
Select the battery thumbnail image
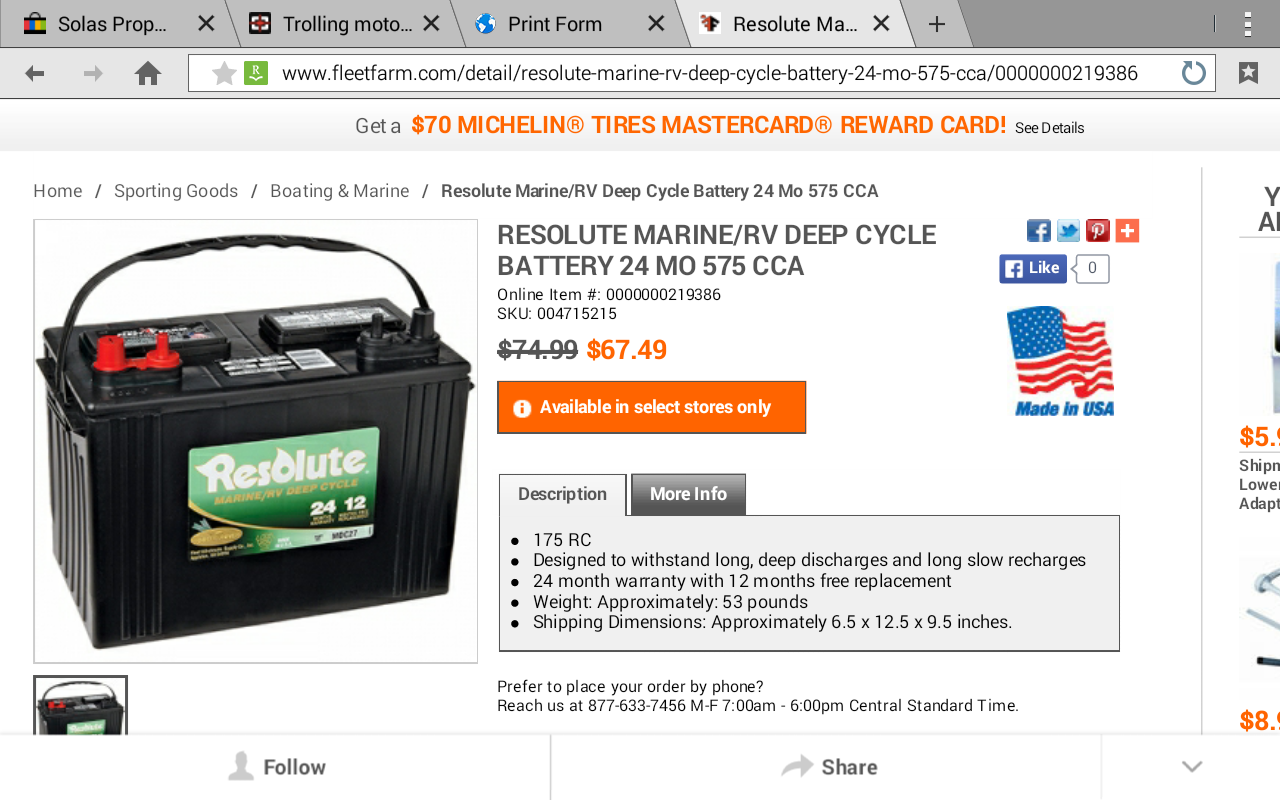[x=80, y=706]
